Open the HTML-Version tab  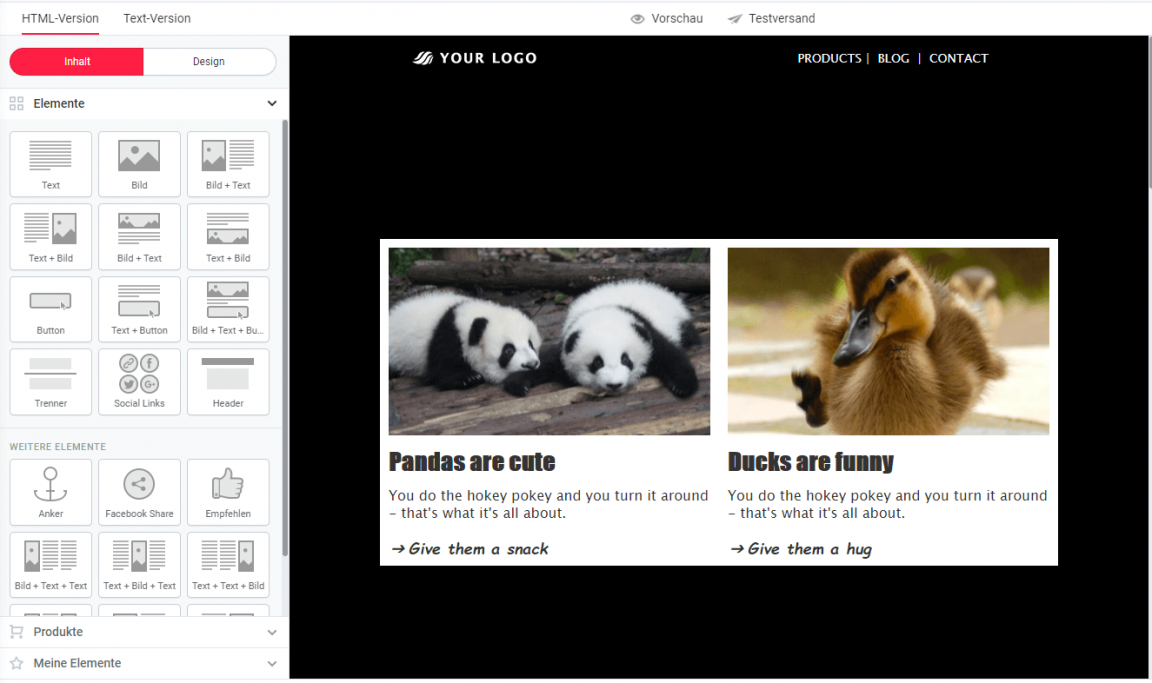pos(60,19)
